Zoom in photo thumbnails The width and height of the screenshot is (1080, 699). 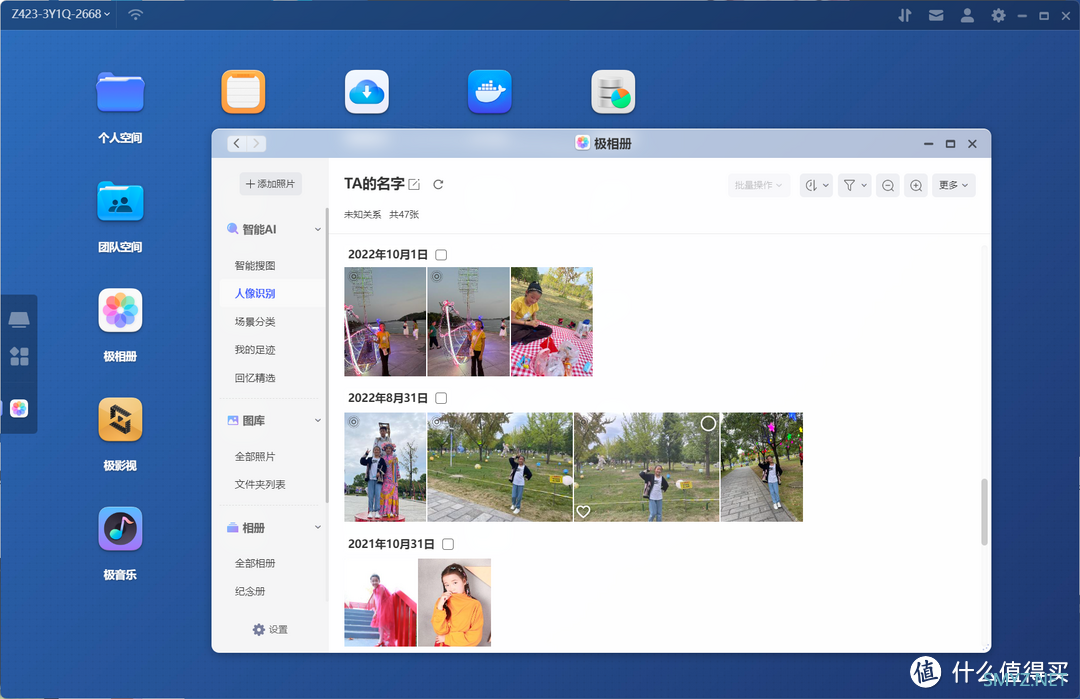[x=916, y=185]
